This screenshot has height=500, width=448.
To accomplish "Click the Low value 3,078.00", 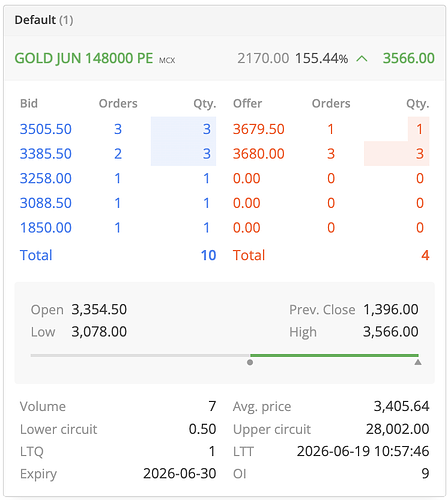I will click(x=99, y=332).
